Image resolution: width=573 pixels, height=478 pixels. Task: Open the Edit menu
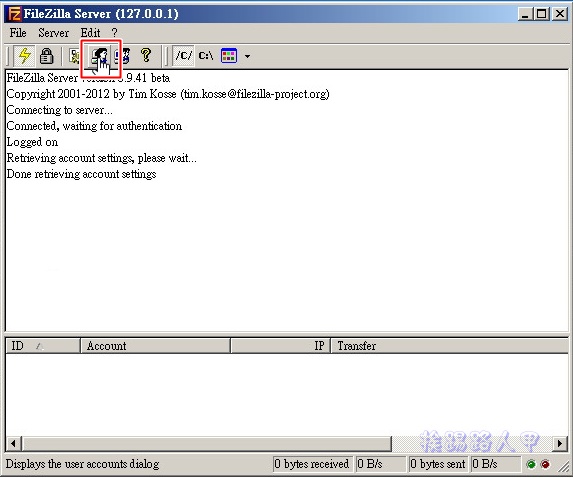[x=90, y=33]
